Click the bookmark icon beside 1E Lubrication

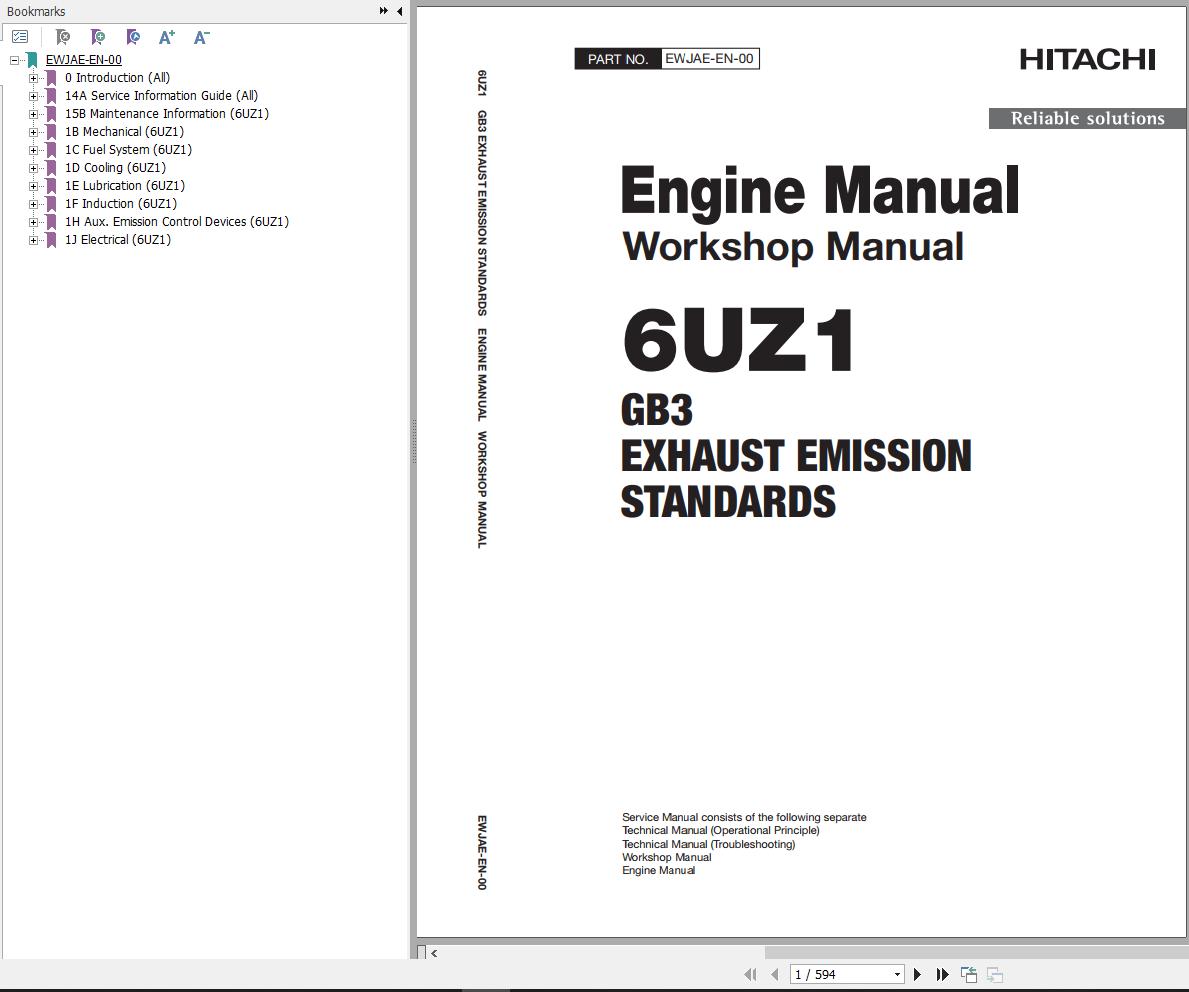51,186
